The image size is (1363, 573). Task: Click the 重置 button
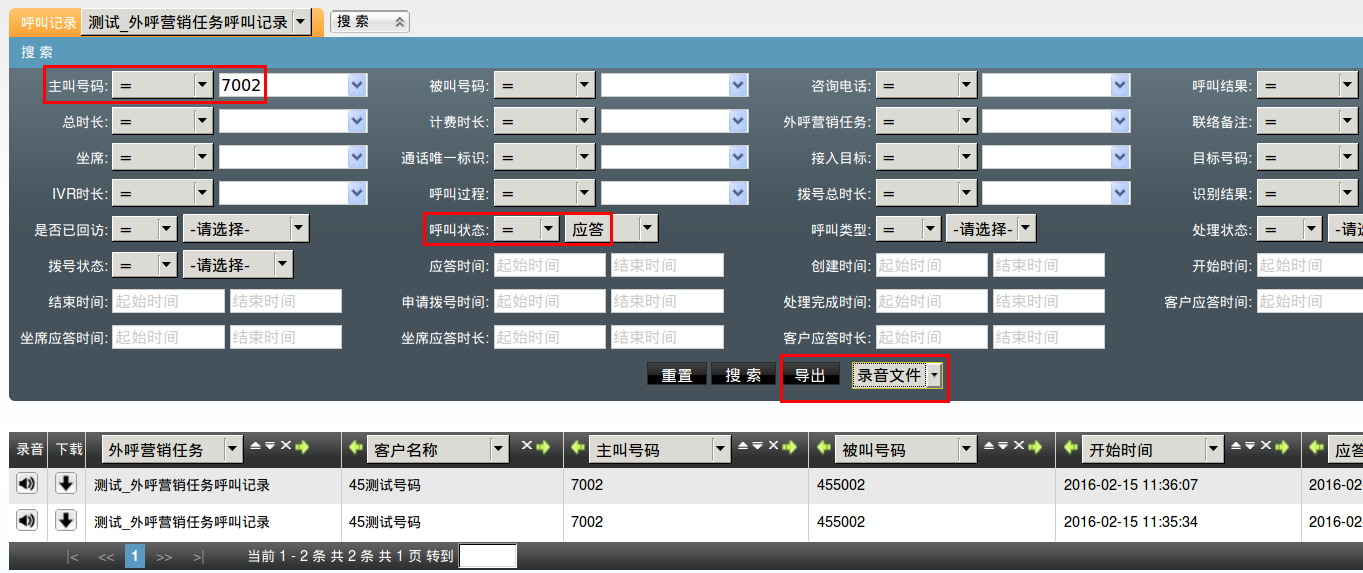click(677, 375)
